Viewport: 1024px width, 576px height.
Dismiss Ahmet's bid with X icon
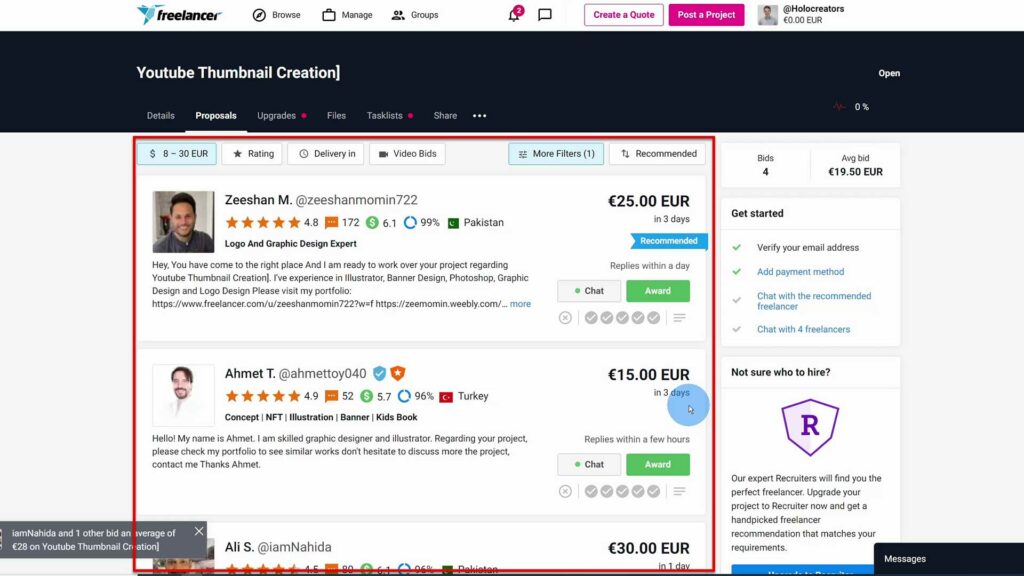566,491
